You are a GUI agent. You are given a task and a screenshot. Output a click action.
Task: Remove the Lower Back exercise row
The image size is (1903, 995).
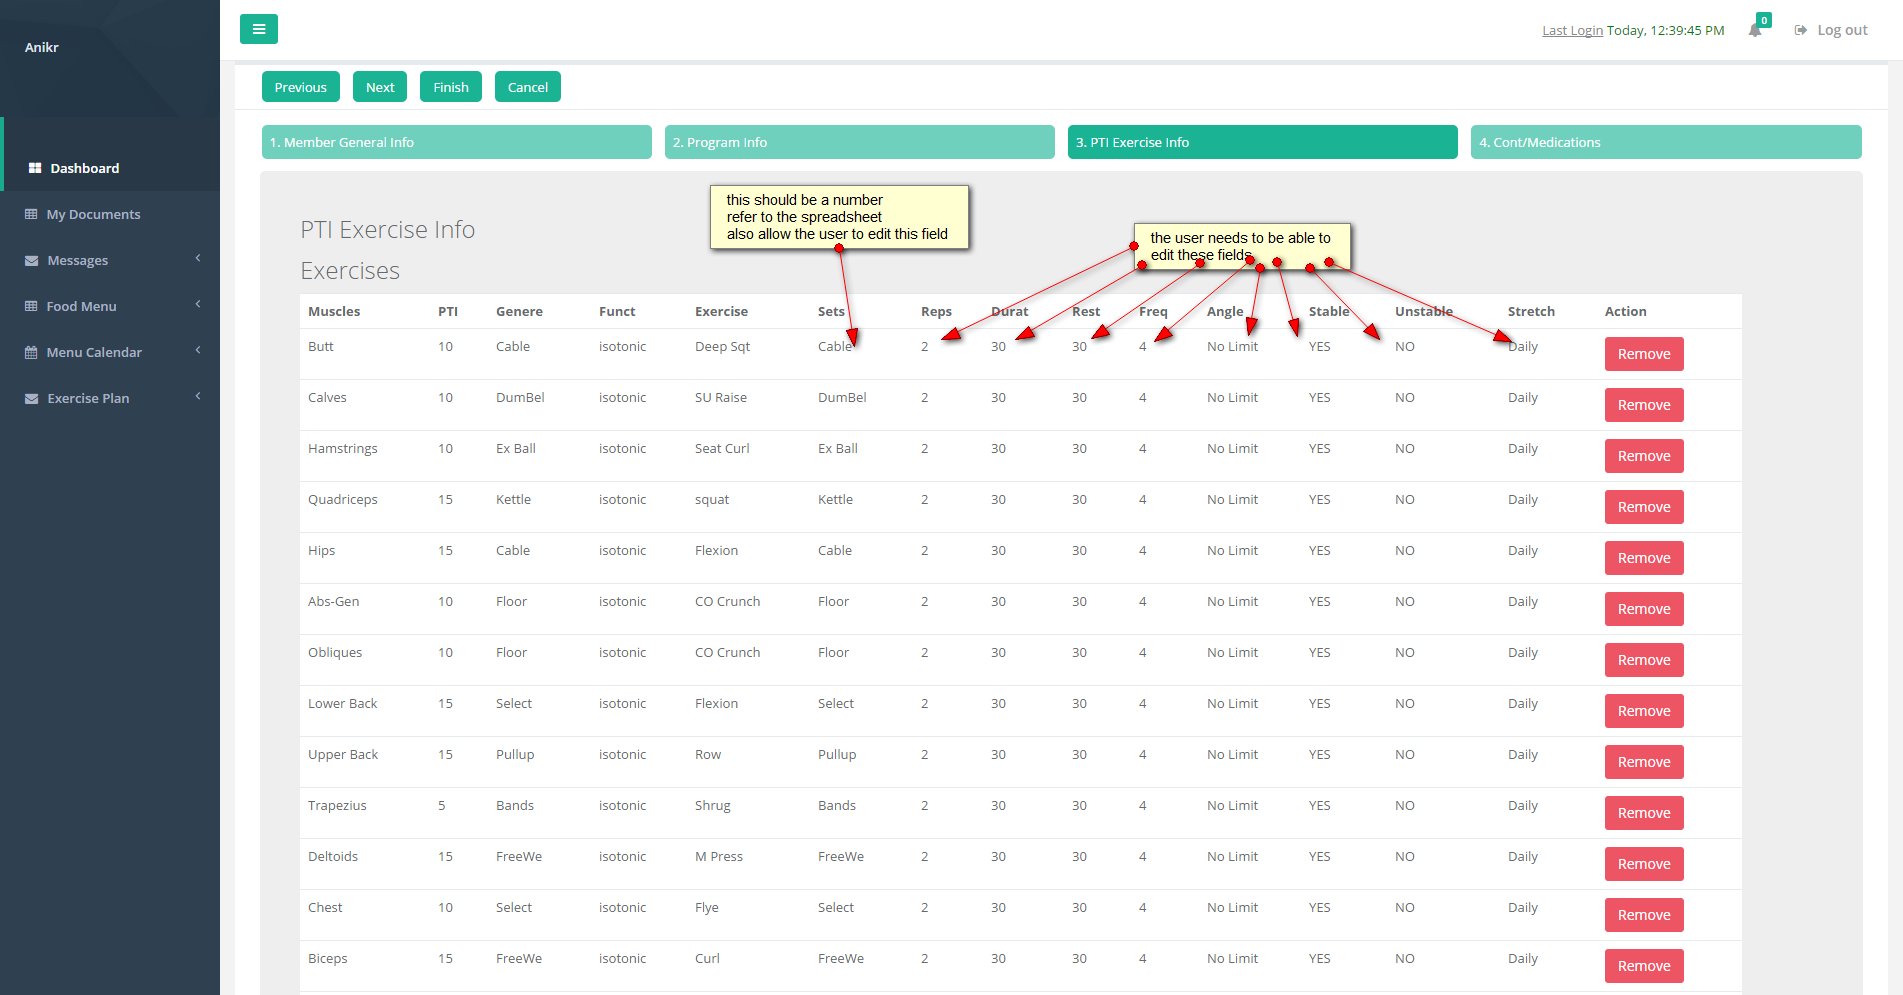(x=1644, y=711)
